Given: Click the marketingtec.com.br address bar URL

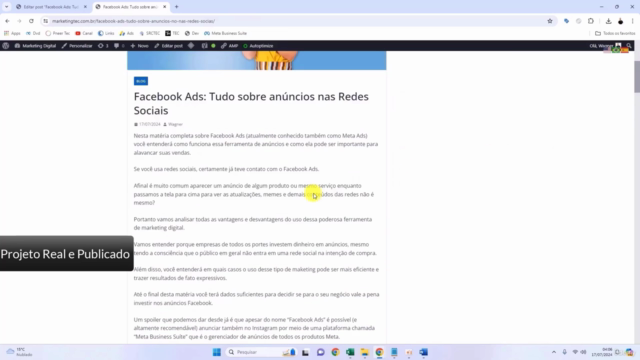Looking at the screenshot, I should (x=133, y=21).
